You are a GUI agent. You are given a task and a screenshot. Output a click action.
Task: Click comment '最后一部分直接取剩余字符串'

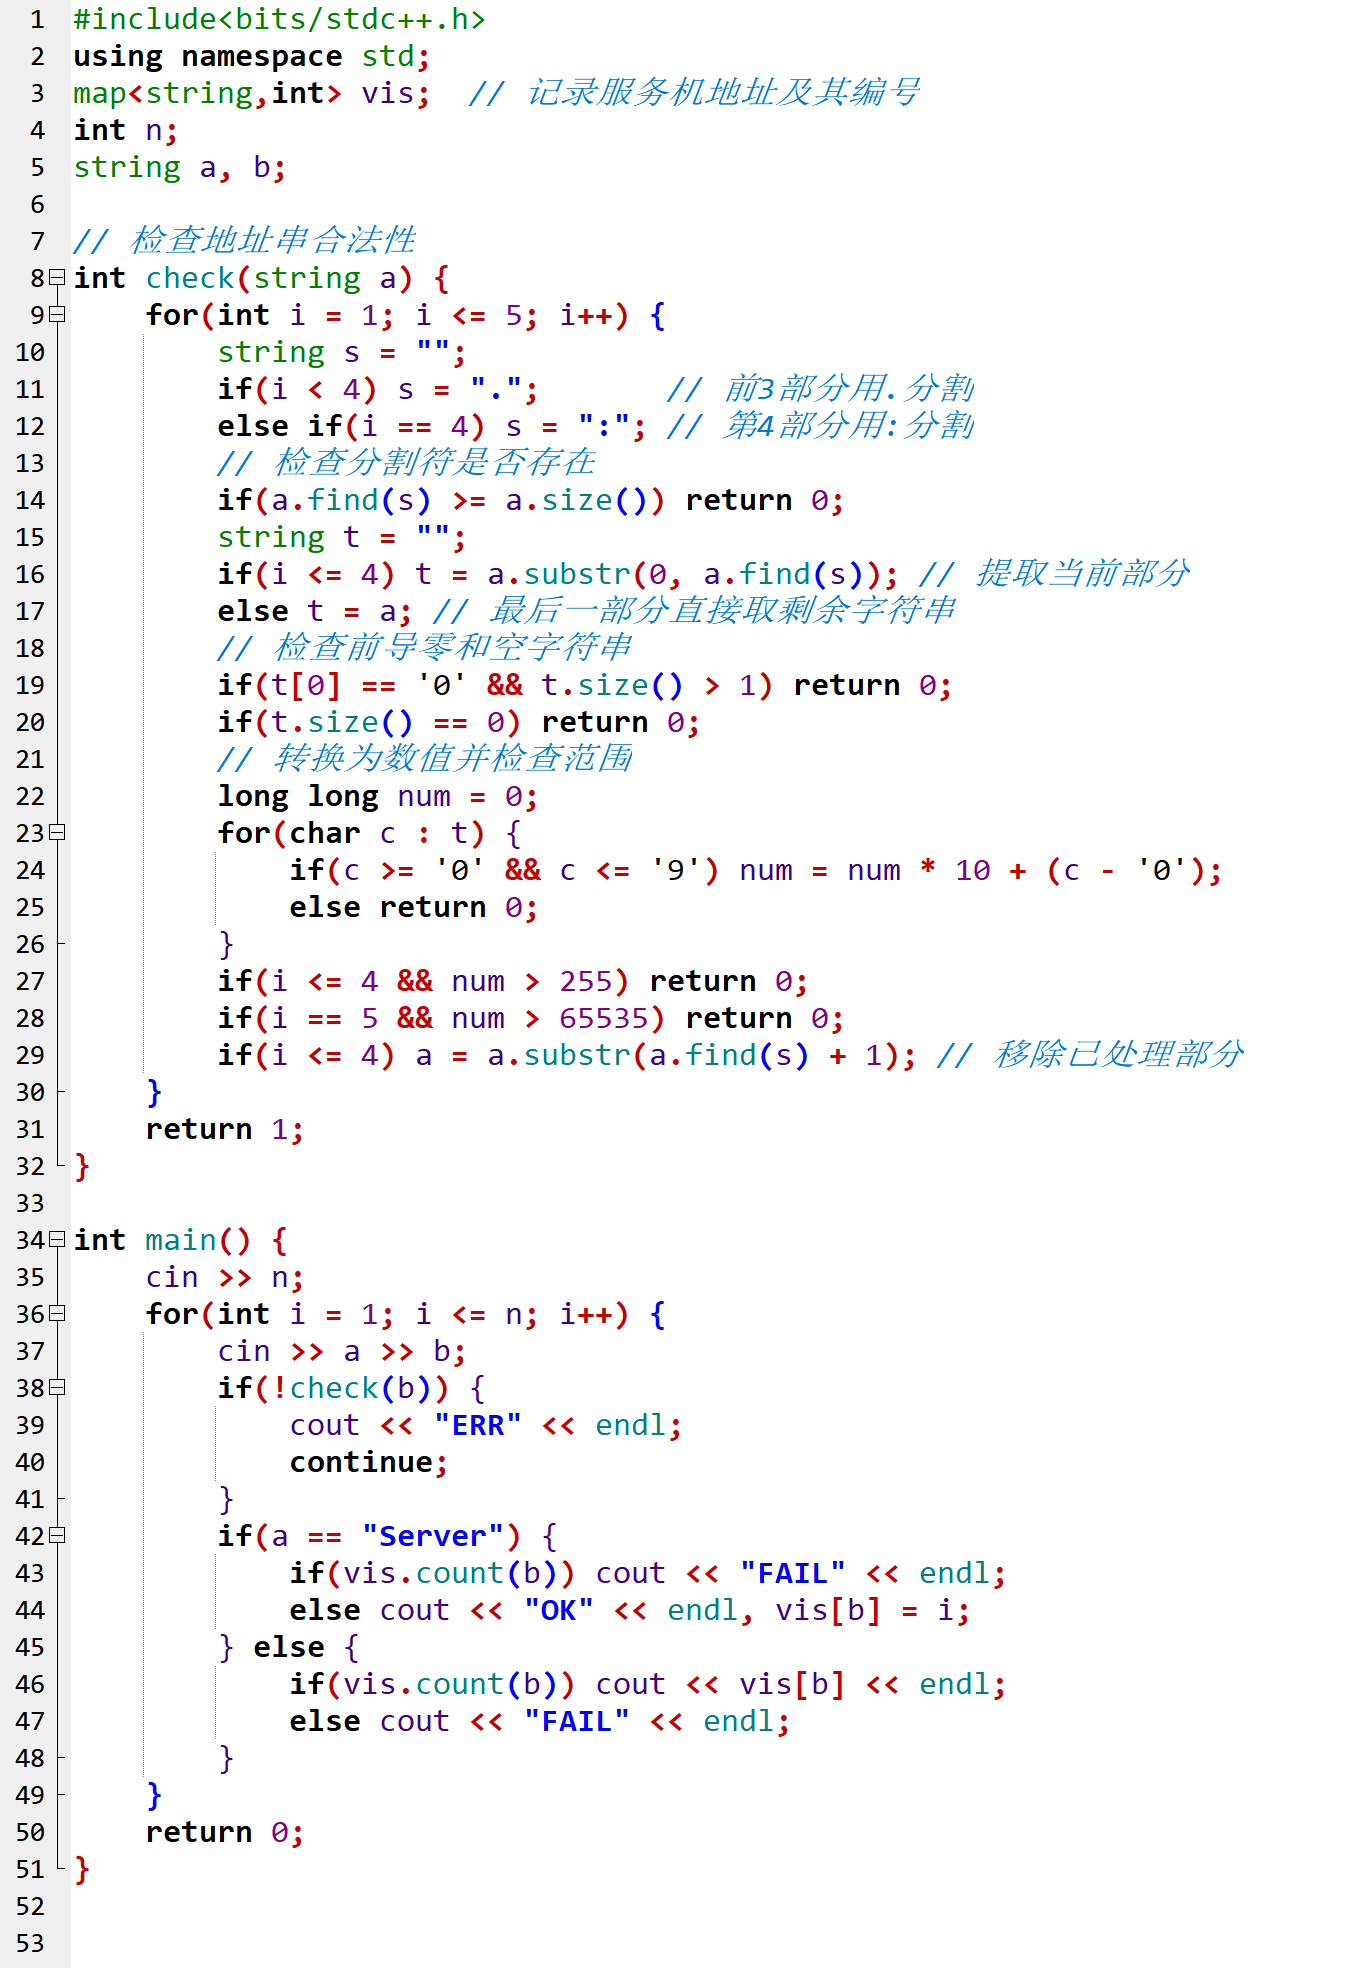click(x=723, y=610)
